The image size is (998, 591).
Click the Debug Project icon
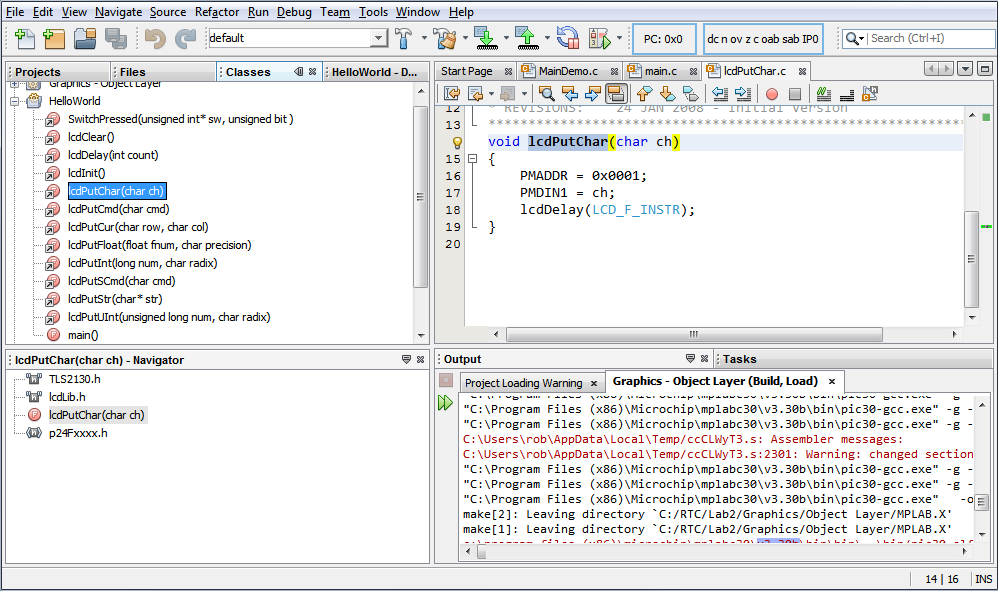tap(599, 39)
